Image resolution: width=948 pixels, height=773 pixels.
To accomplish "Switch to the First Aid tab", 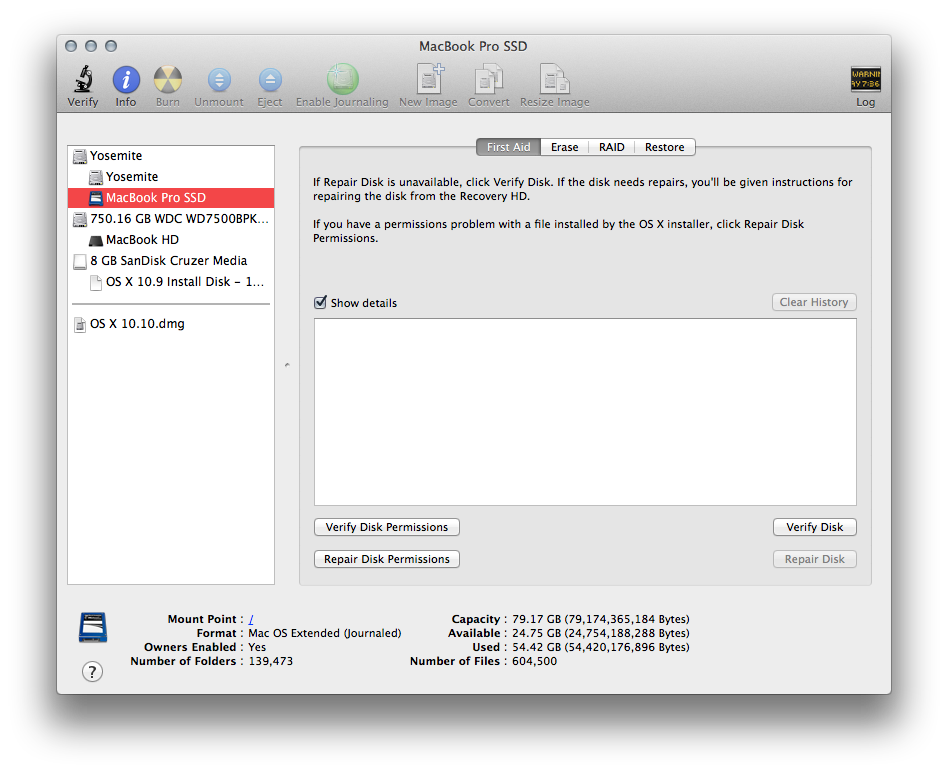I will pyautogui.click(x=508, y=147).
